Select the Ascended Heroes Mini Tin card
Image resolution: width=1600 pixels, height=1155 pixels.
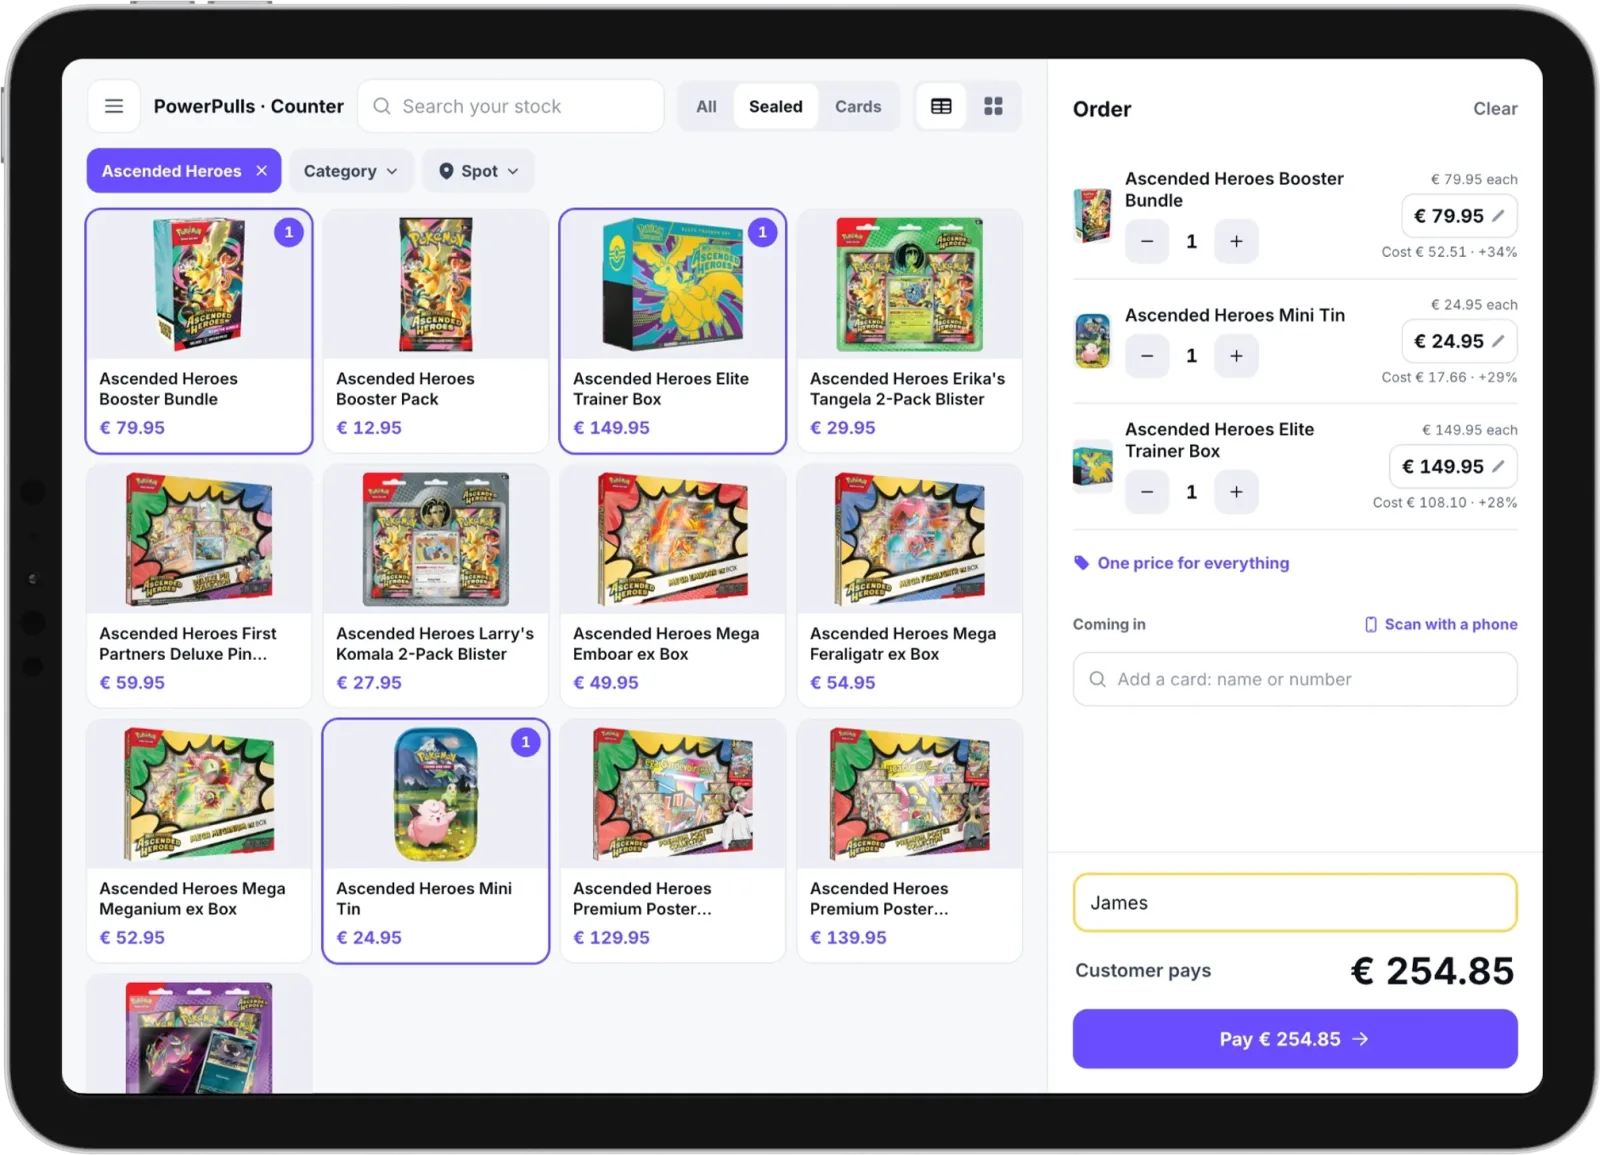tap(436, 841)
